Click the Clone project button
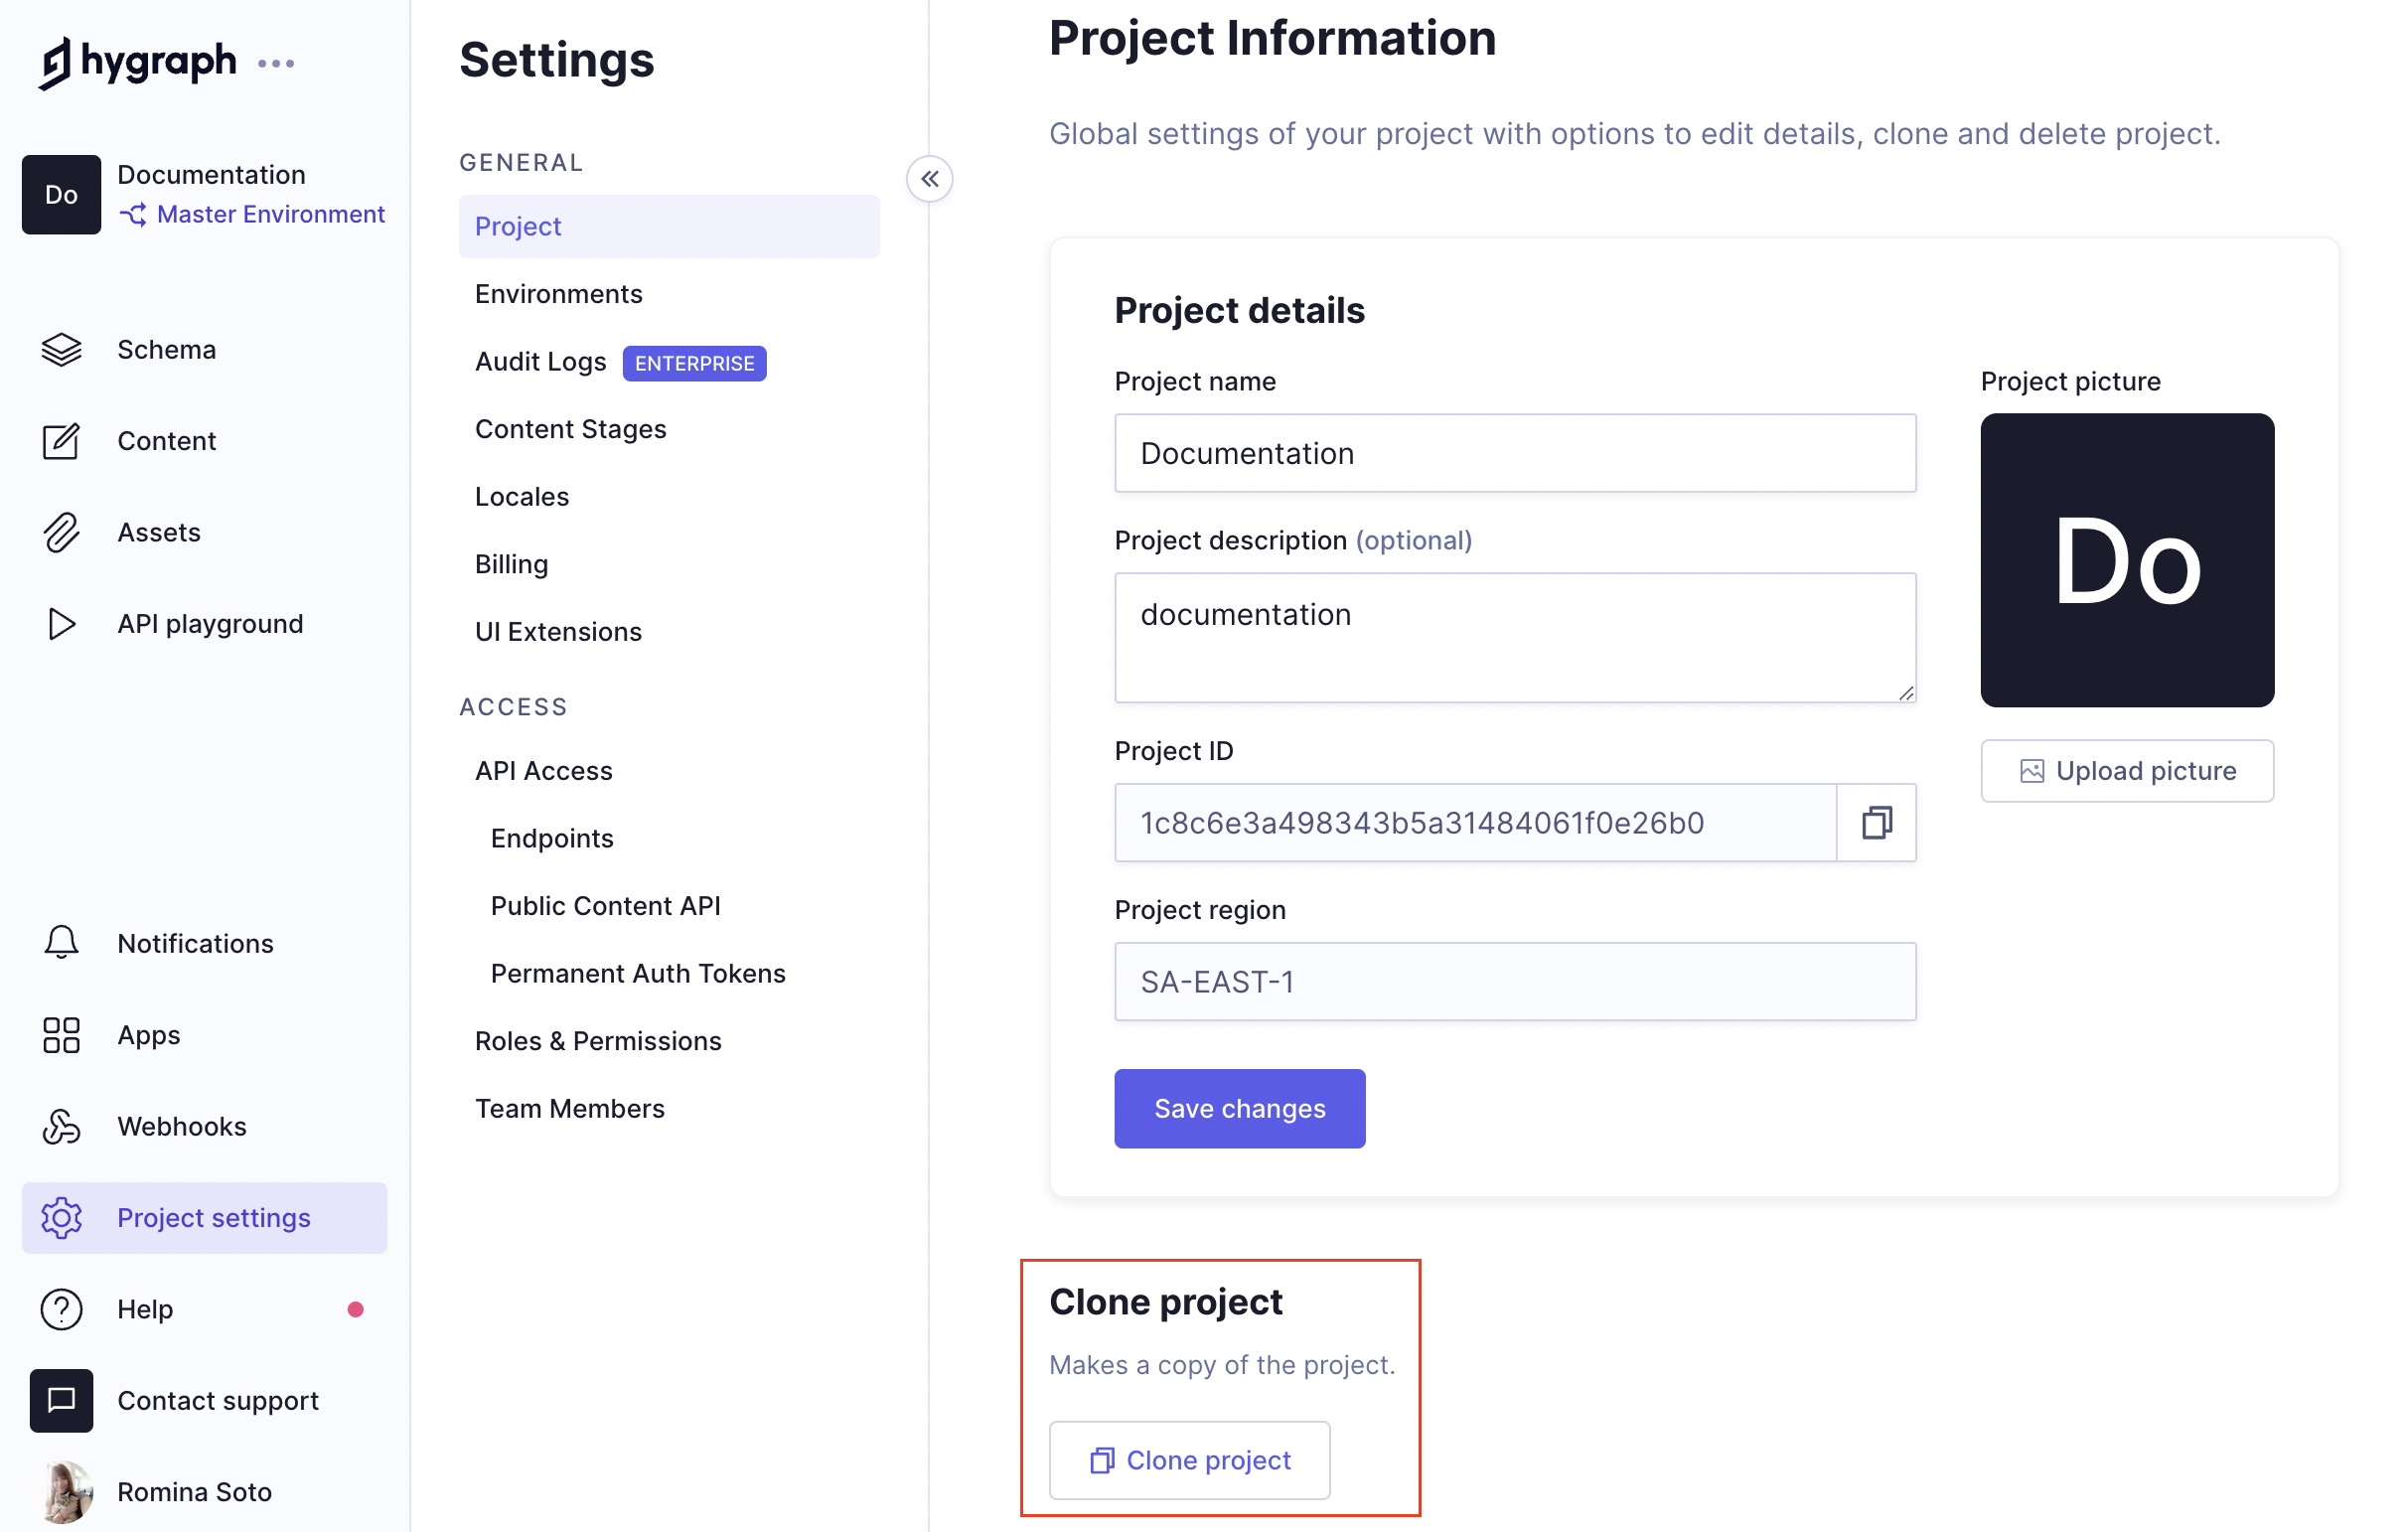 click(x=1189, y=1460)
